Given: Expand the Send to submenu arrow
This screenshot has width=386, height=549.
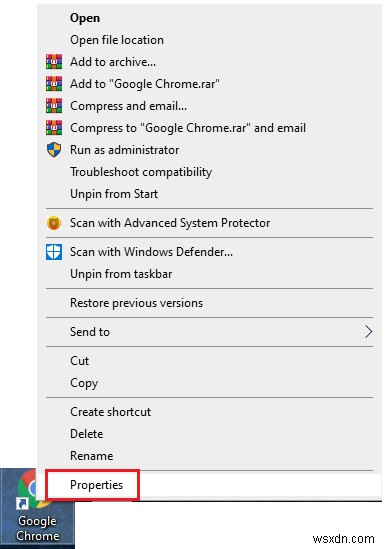Looking at the screenshot, I should click(368, 332).
